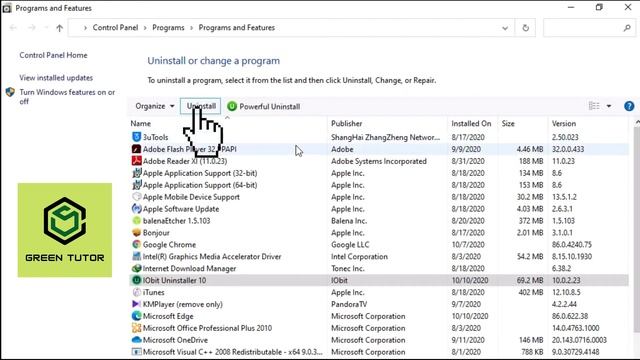Click the Microsoft Edge icon

pyautogui.click(x=136, y=316)
